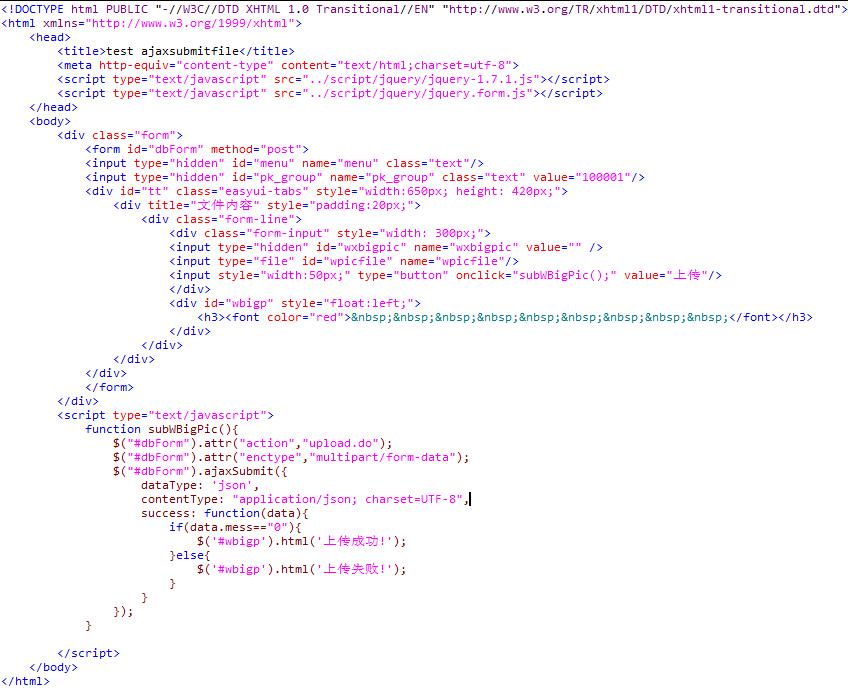This screenshot has width=848, height=690.
Task: Click the div class="form-input" line
Action: click(x=330, y=234)
